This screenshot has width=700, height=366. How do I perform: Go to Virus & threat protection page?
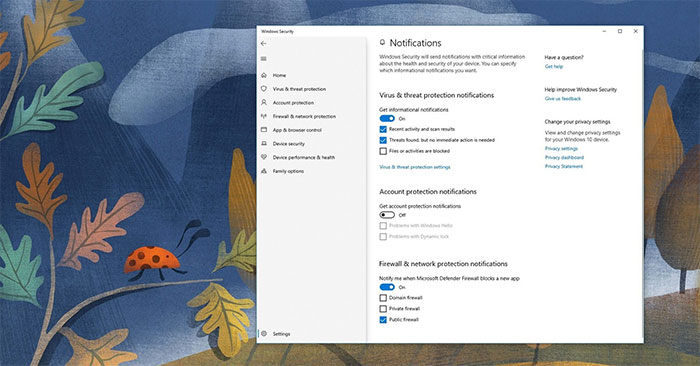click(299, 89)
